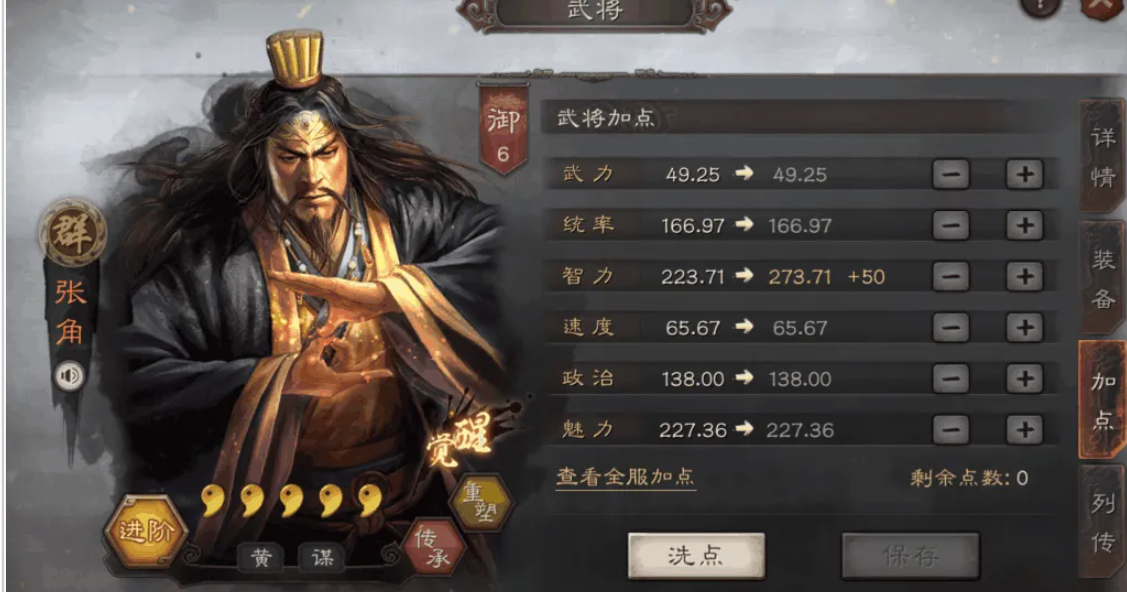Select the 重塑 hexagon icon
The image size is (1127, 592).
pos(482,501)
